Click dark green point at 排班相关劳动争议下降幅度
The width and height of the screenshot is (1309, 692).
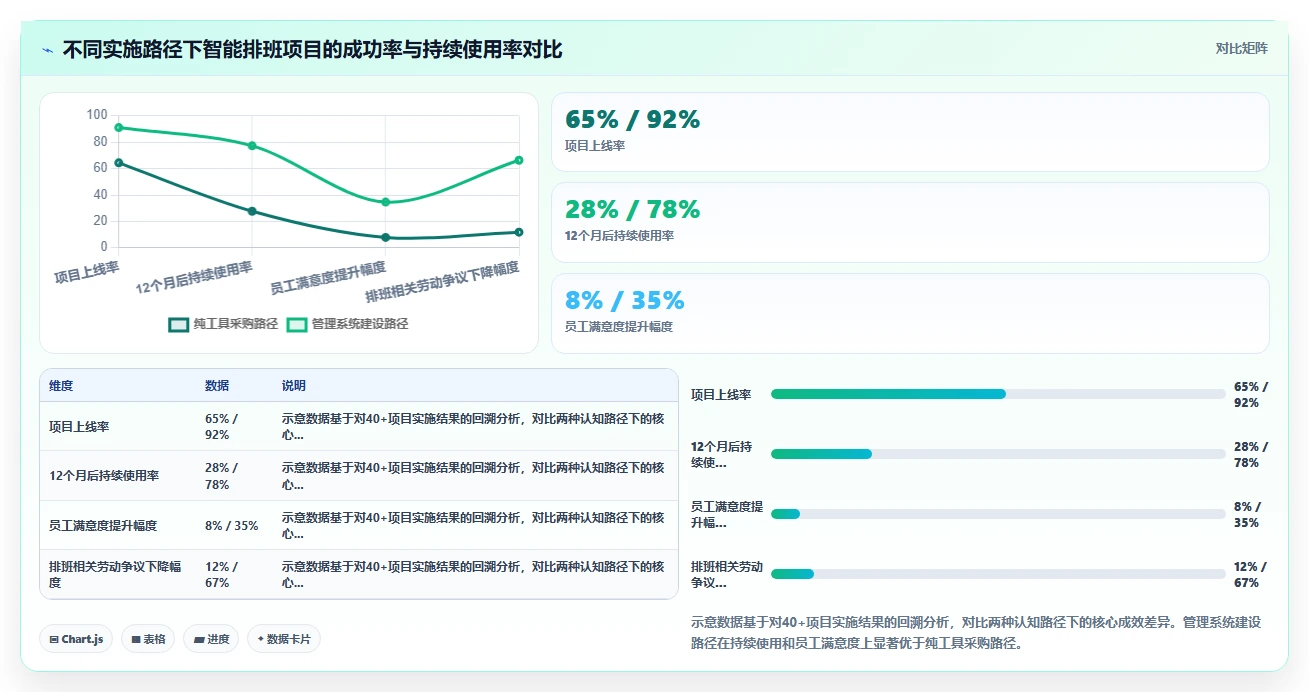coord(519,232)
